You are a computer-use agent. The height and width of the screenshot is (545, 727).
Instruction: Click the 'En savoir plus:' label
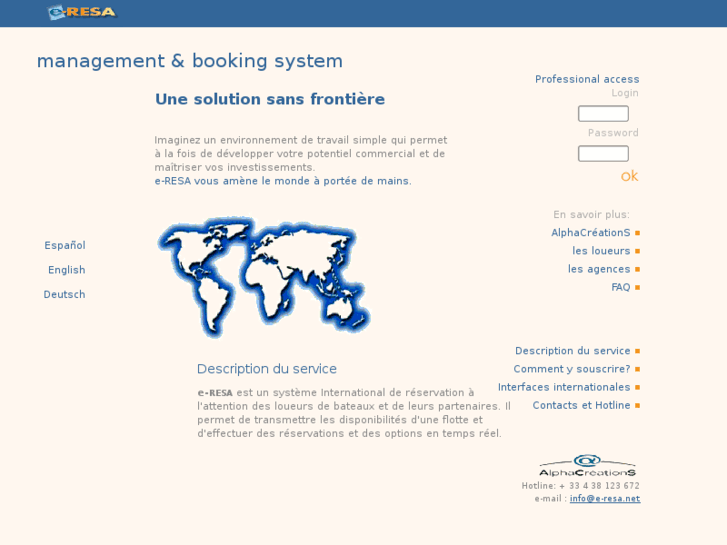pyautogui.click(x=591, y=215)
